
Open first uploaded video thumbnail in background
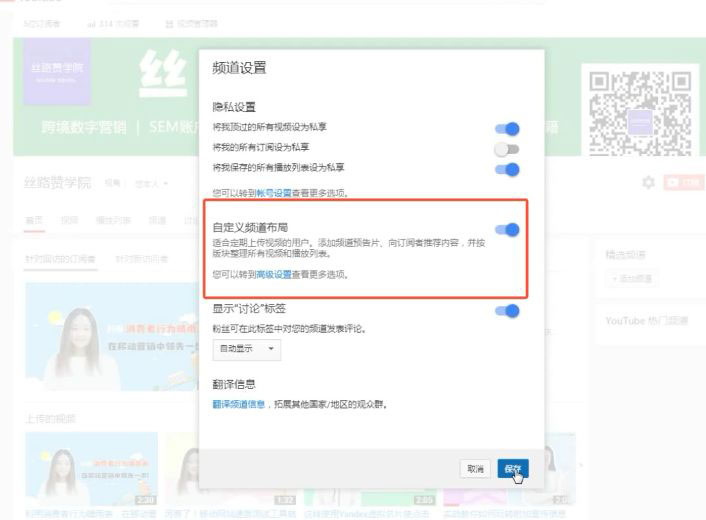tap(91, 469)
